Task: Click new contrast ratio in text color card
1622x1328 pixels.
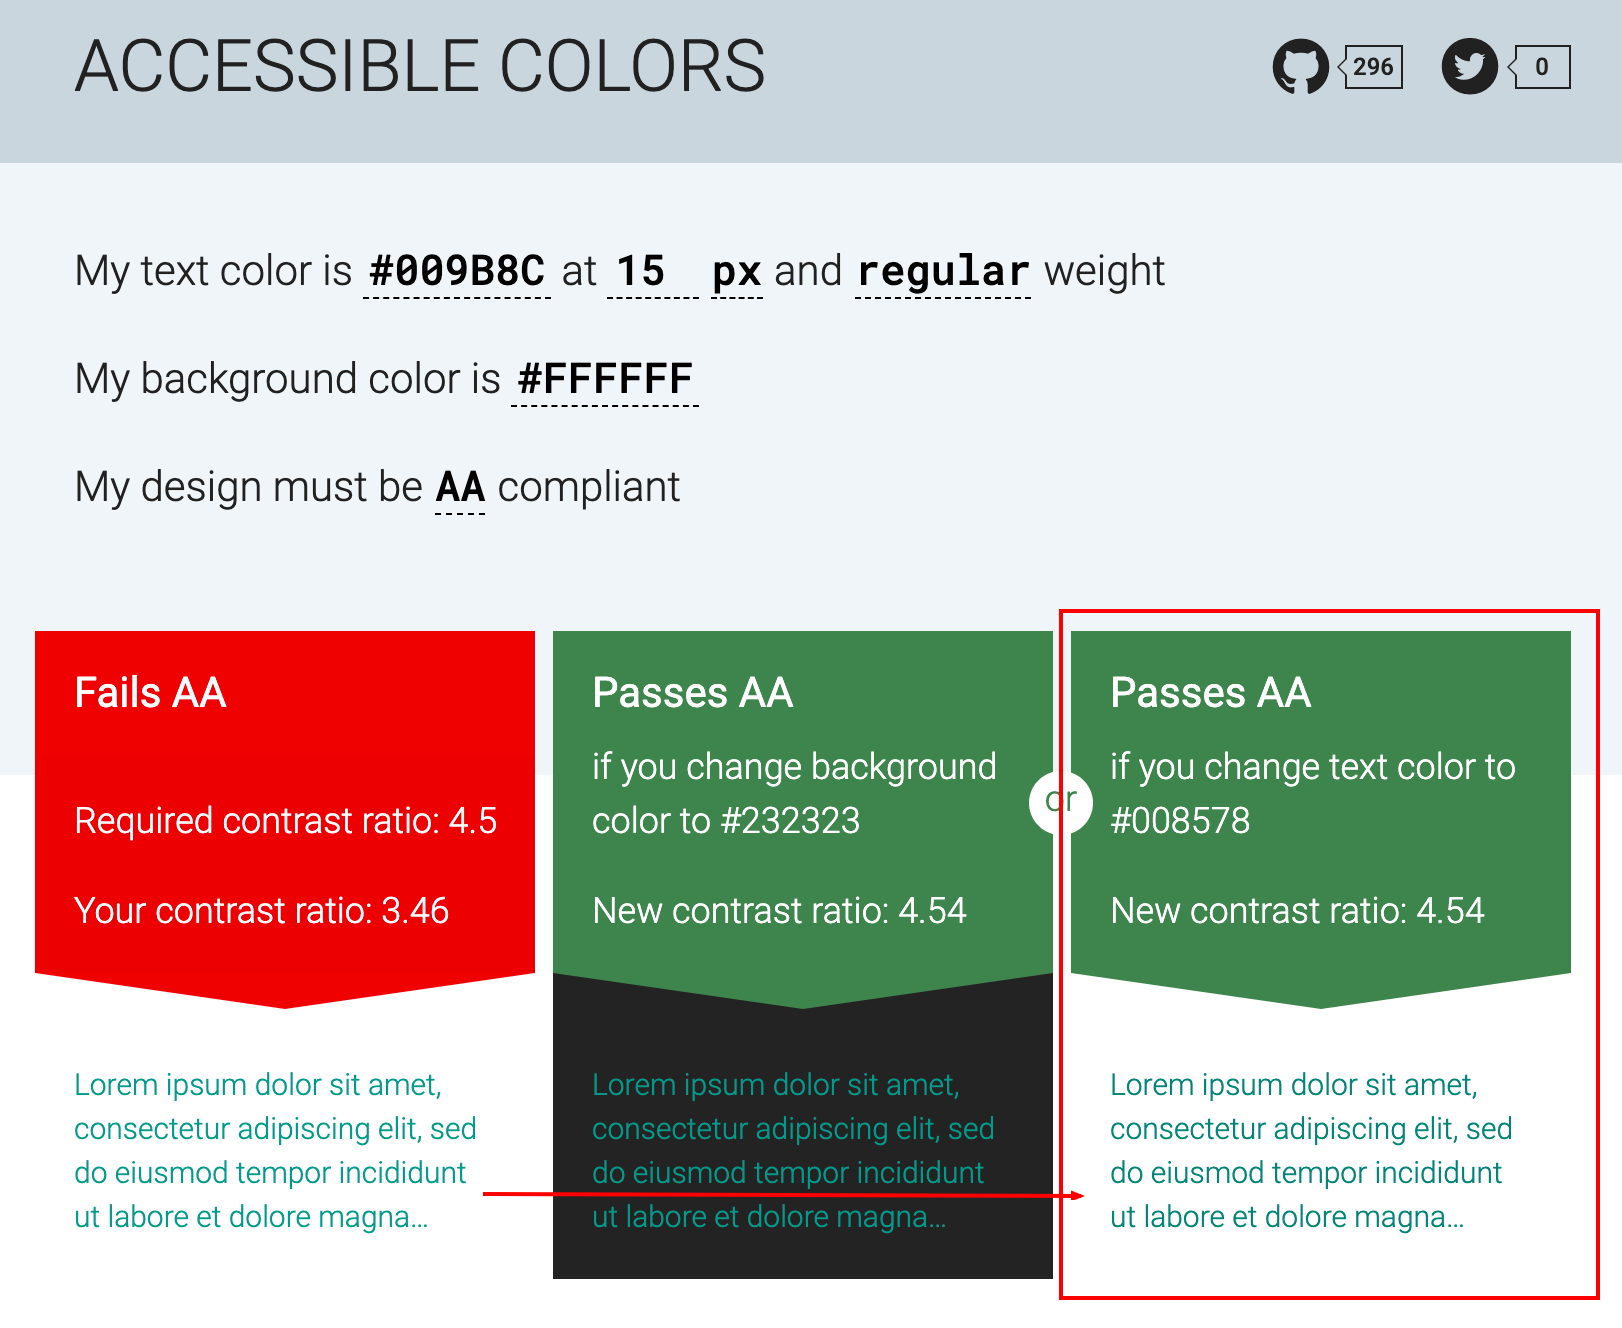Action: [x=1298, y=910]
